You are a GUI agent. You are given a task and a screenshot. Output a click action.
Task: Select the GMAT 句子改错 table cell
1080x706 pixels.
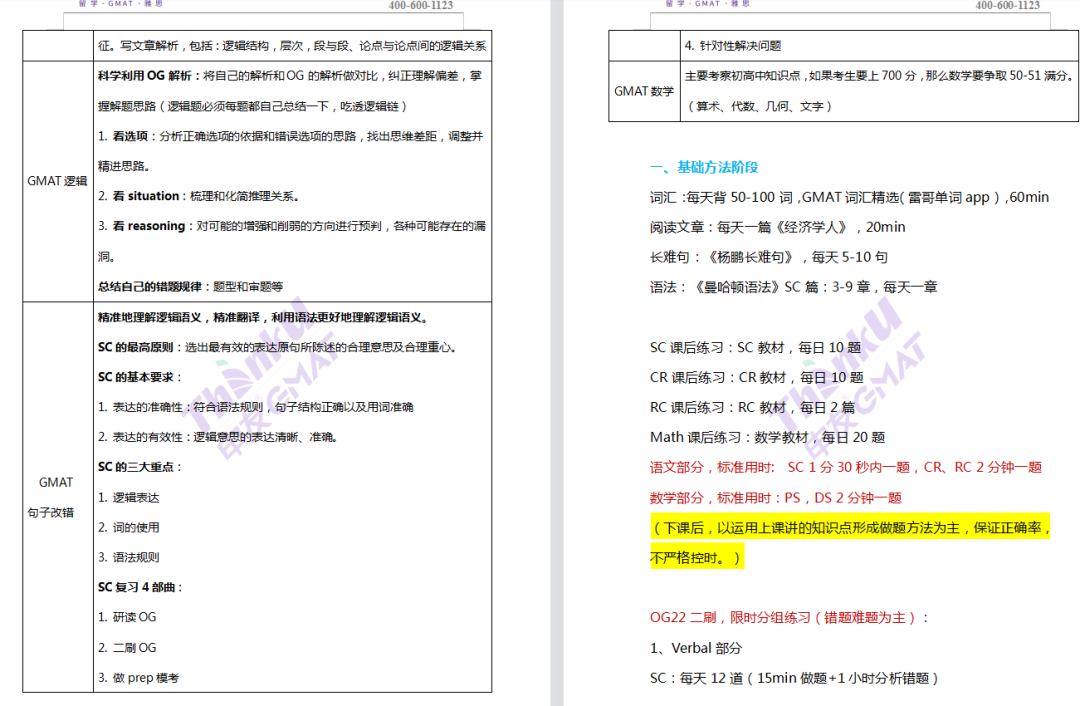tap(55, 494)
